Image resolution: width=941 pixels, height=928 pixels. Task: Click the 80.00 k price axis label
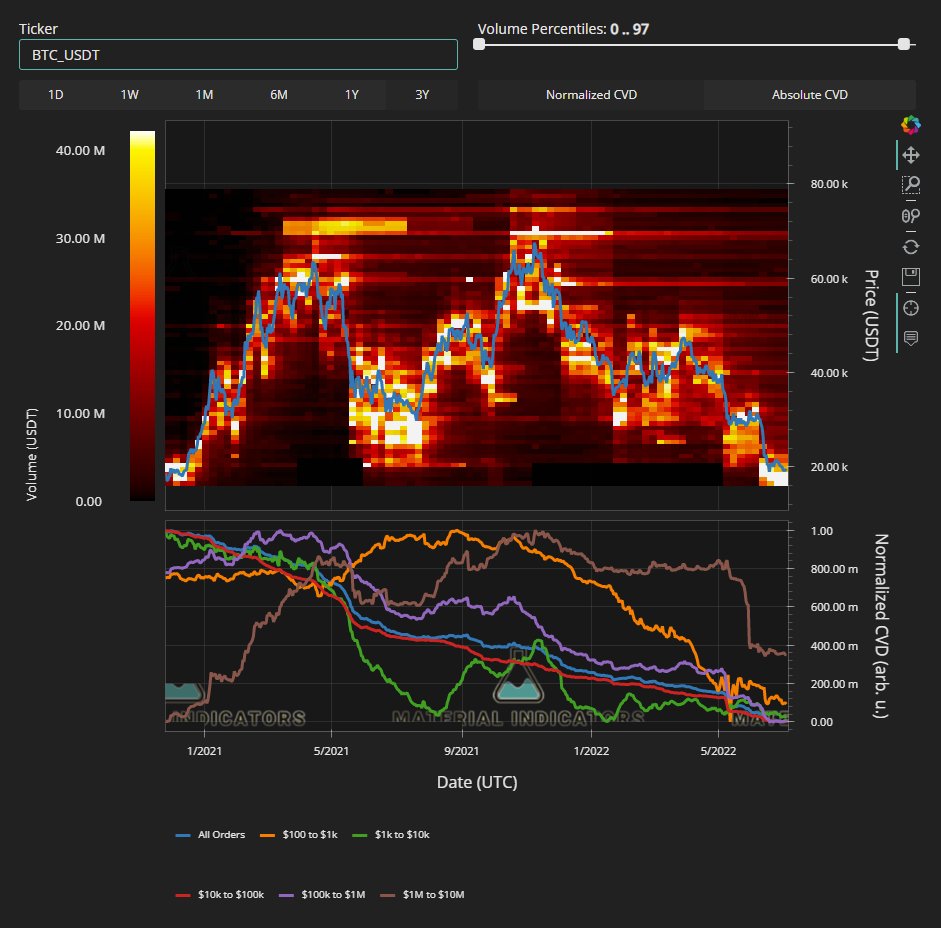[x=829, y=184]
